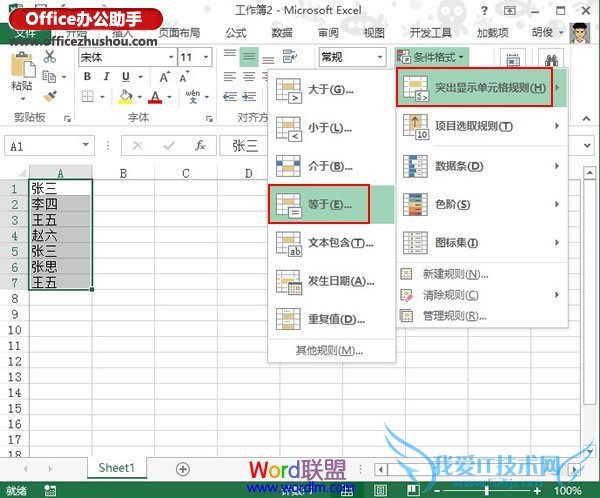Open the 数据 ribbon tab
600x498 pixels.
(x=282, y=33)
